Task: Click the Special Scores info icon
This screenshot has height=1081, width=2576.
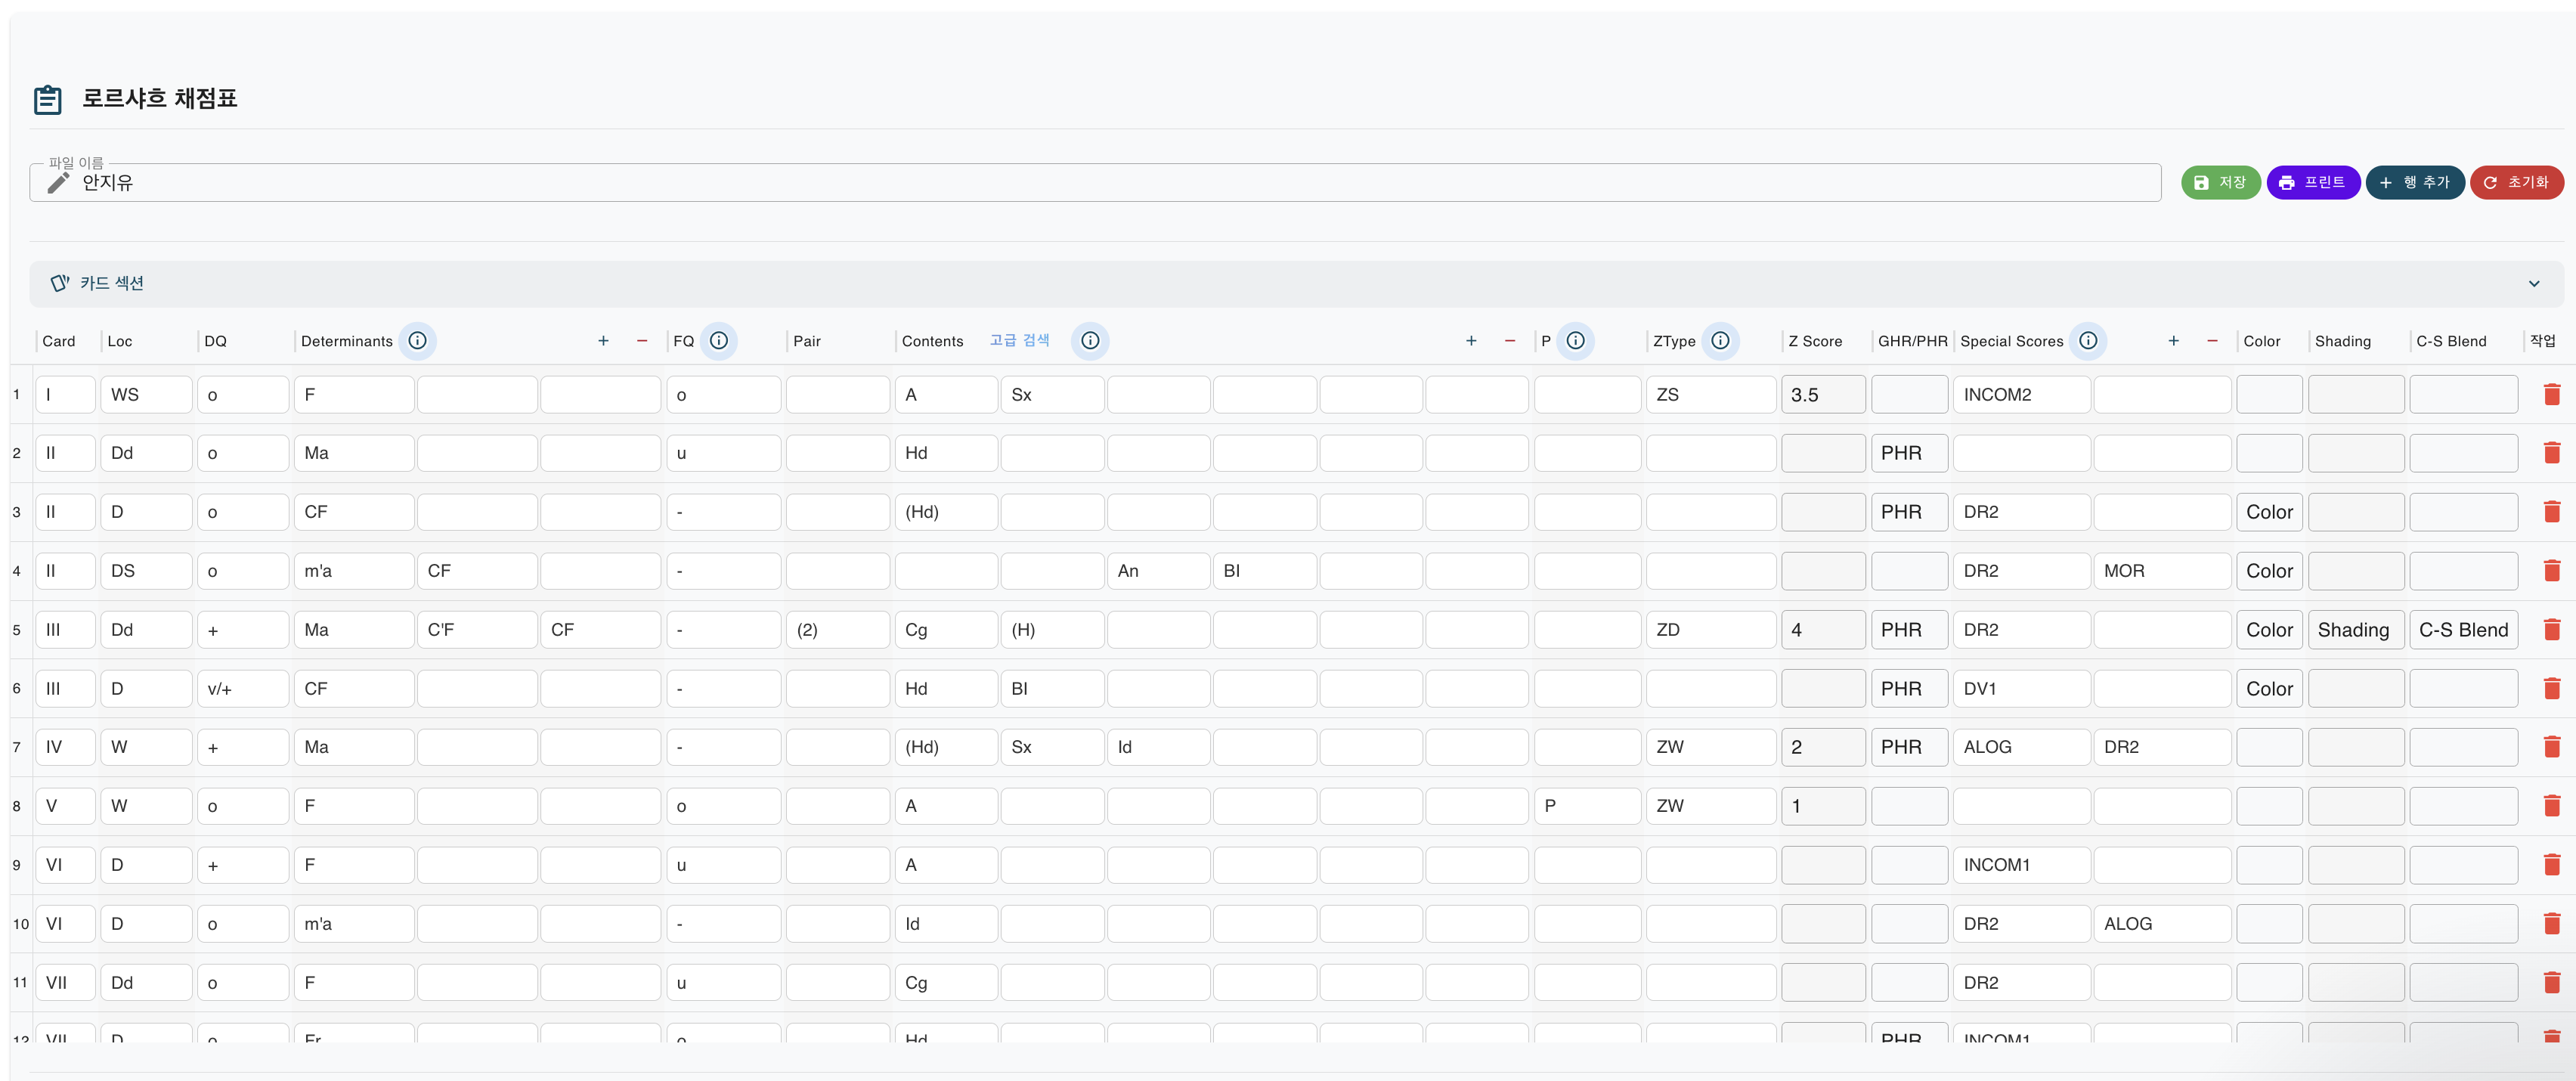Action: point(2087,341)
